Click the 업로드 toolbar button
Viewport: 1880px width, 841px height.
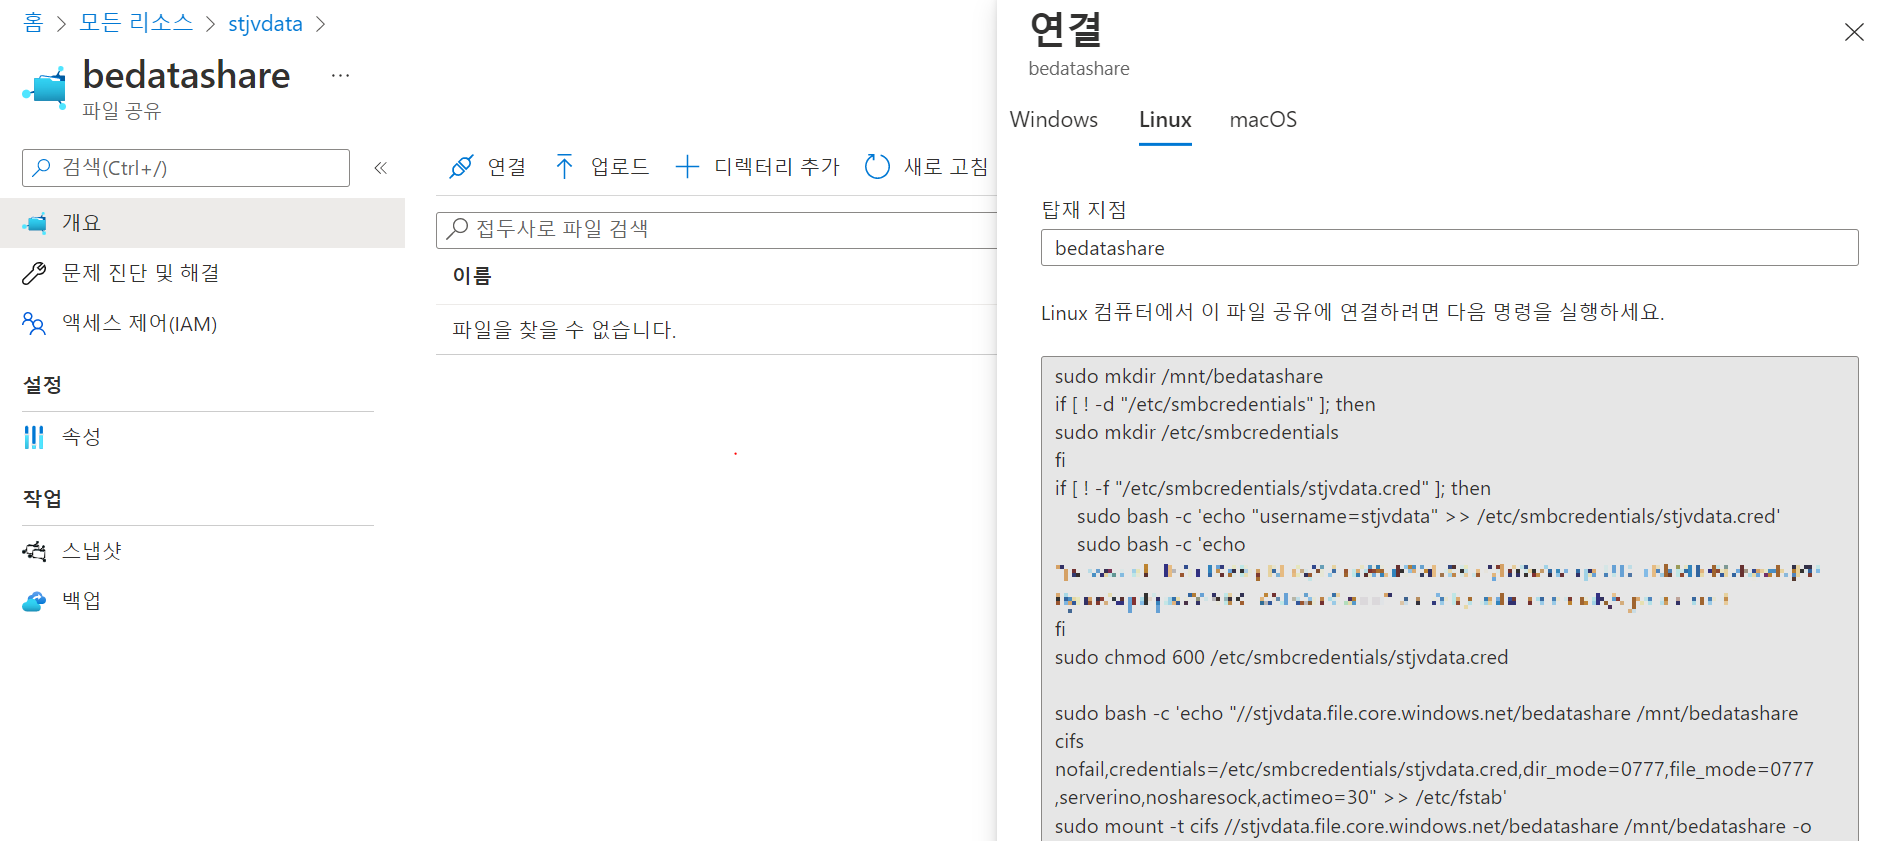point(602,167)
